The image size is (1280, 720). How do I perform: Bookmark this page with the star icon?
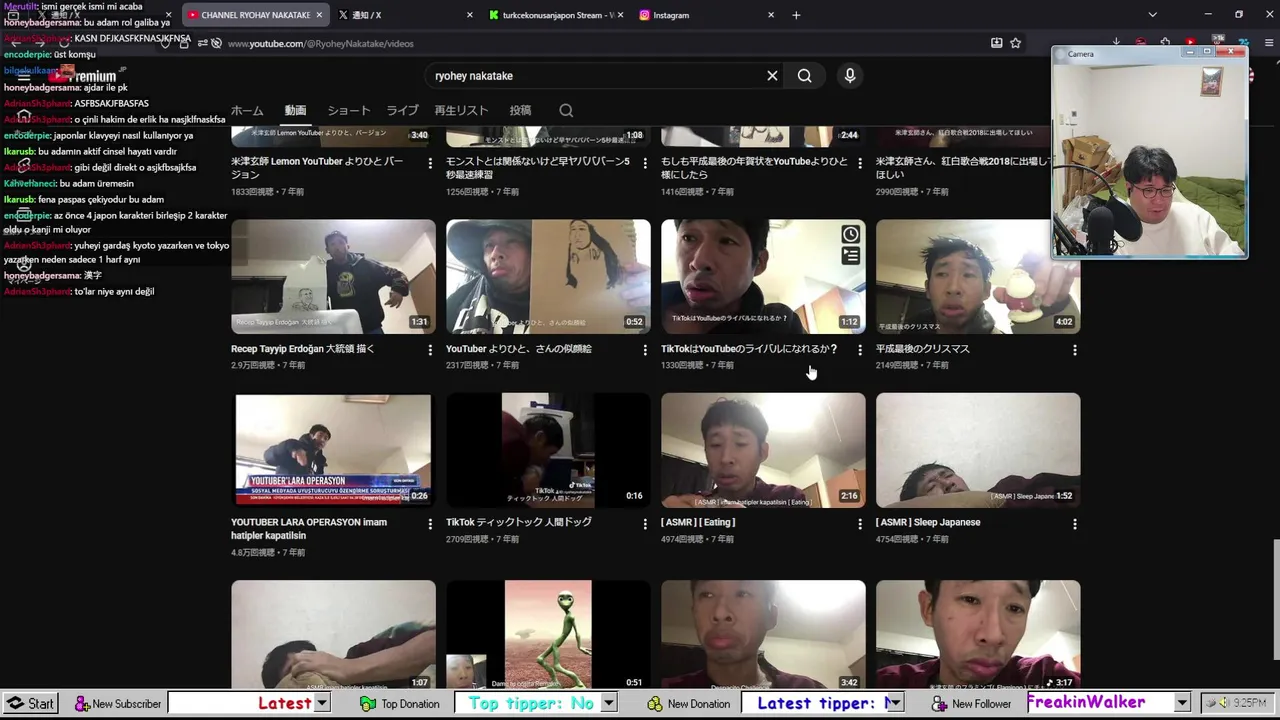(1016, 43)
